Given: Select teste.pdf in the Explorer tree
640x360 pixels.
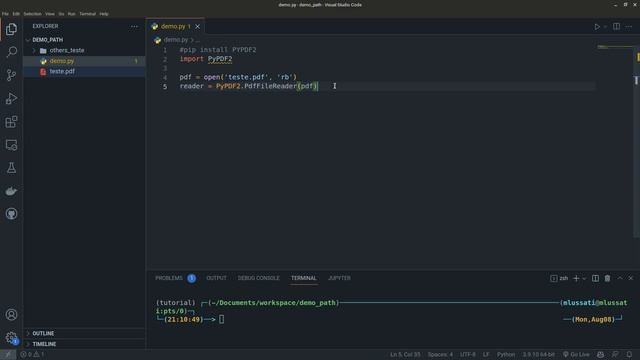Looking at the screenshot, I should click(x=84, y=71).
